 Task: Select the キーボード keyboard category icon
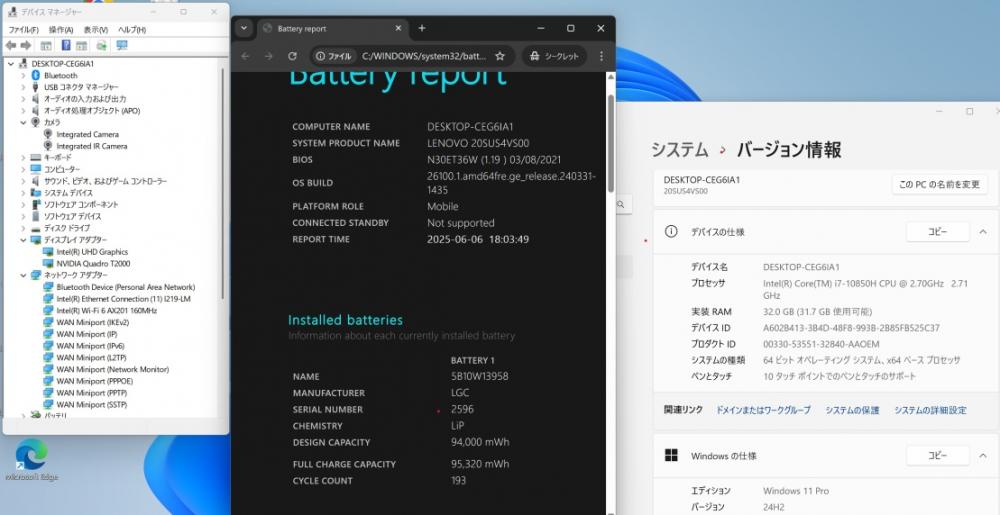click(35, 157)
